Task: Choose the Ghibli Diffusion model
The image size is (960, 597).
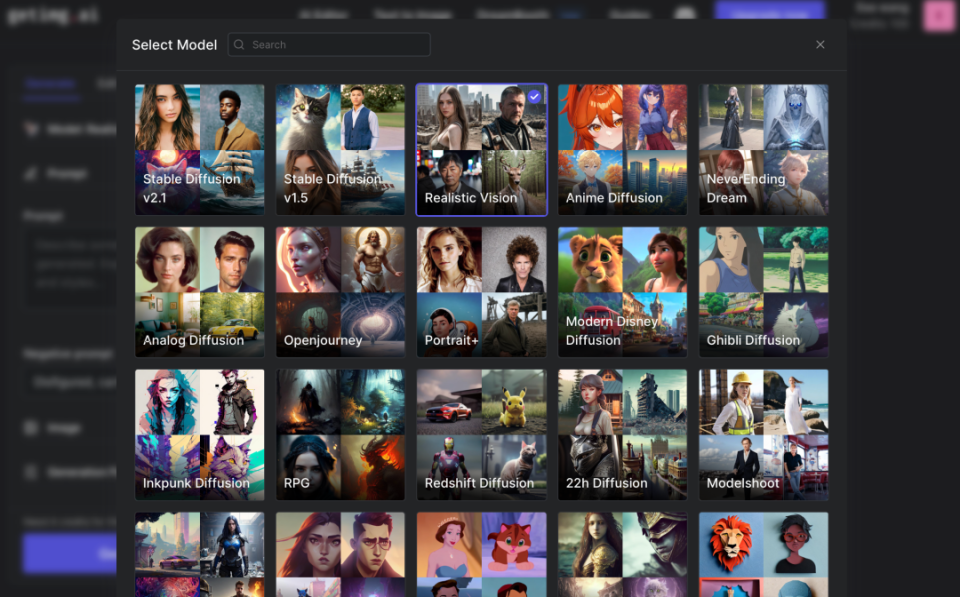Action: tap(763, 292)
